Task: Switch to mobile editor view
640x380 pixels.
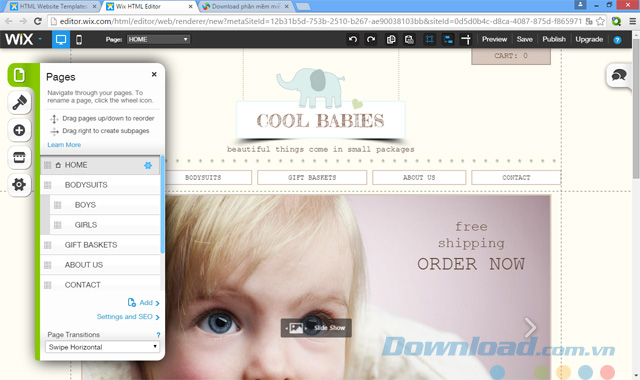Action: 79,40
